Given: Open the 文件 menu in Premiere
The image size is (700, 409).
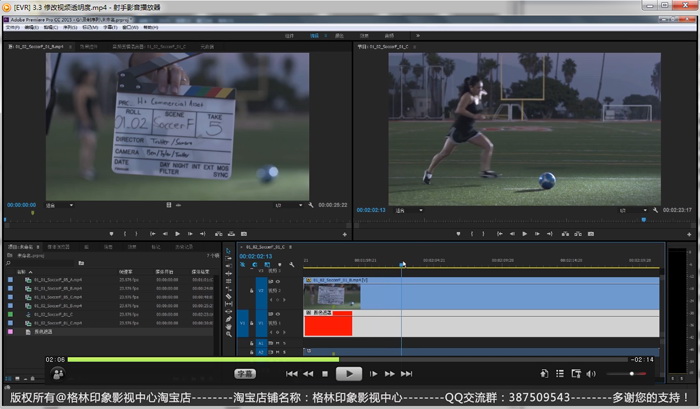Looking at the screenshot, I should point(12,27).
